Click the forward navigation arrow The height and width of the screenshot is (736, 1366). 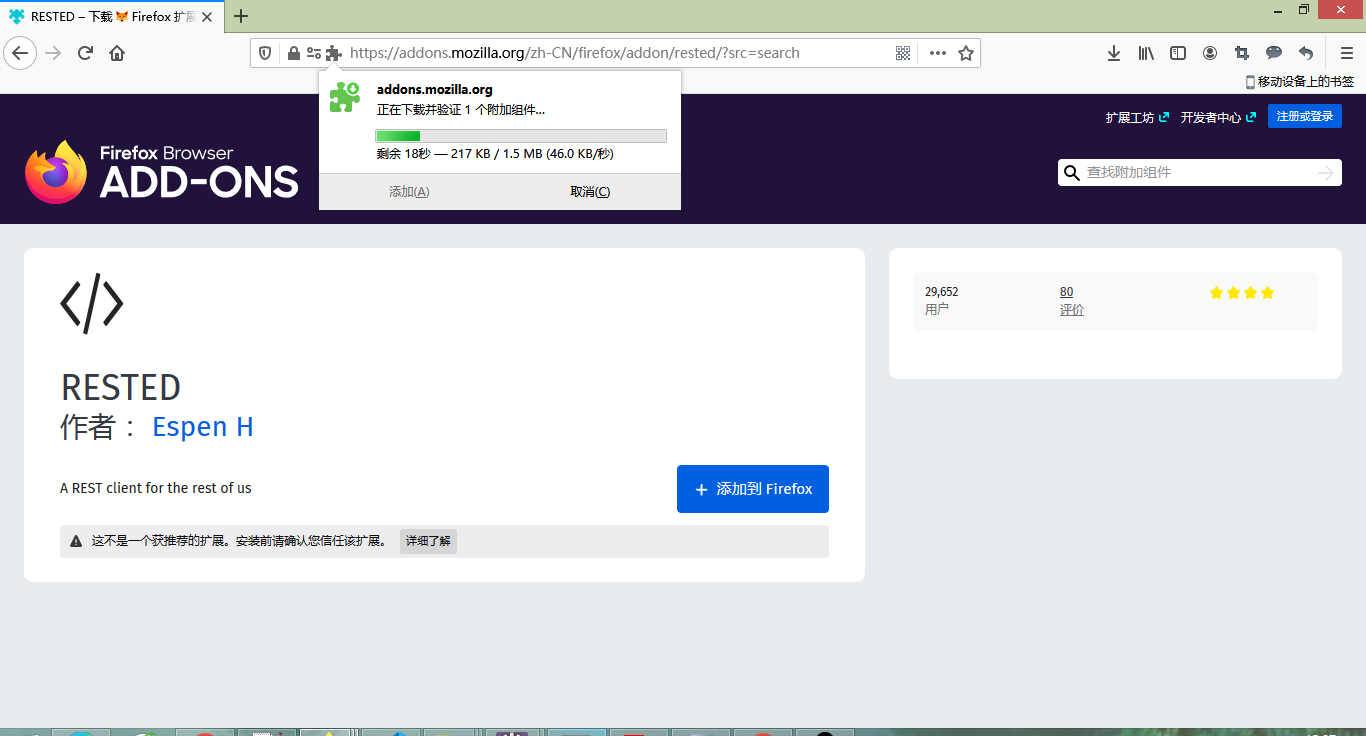click(54, 53)
